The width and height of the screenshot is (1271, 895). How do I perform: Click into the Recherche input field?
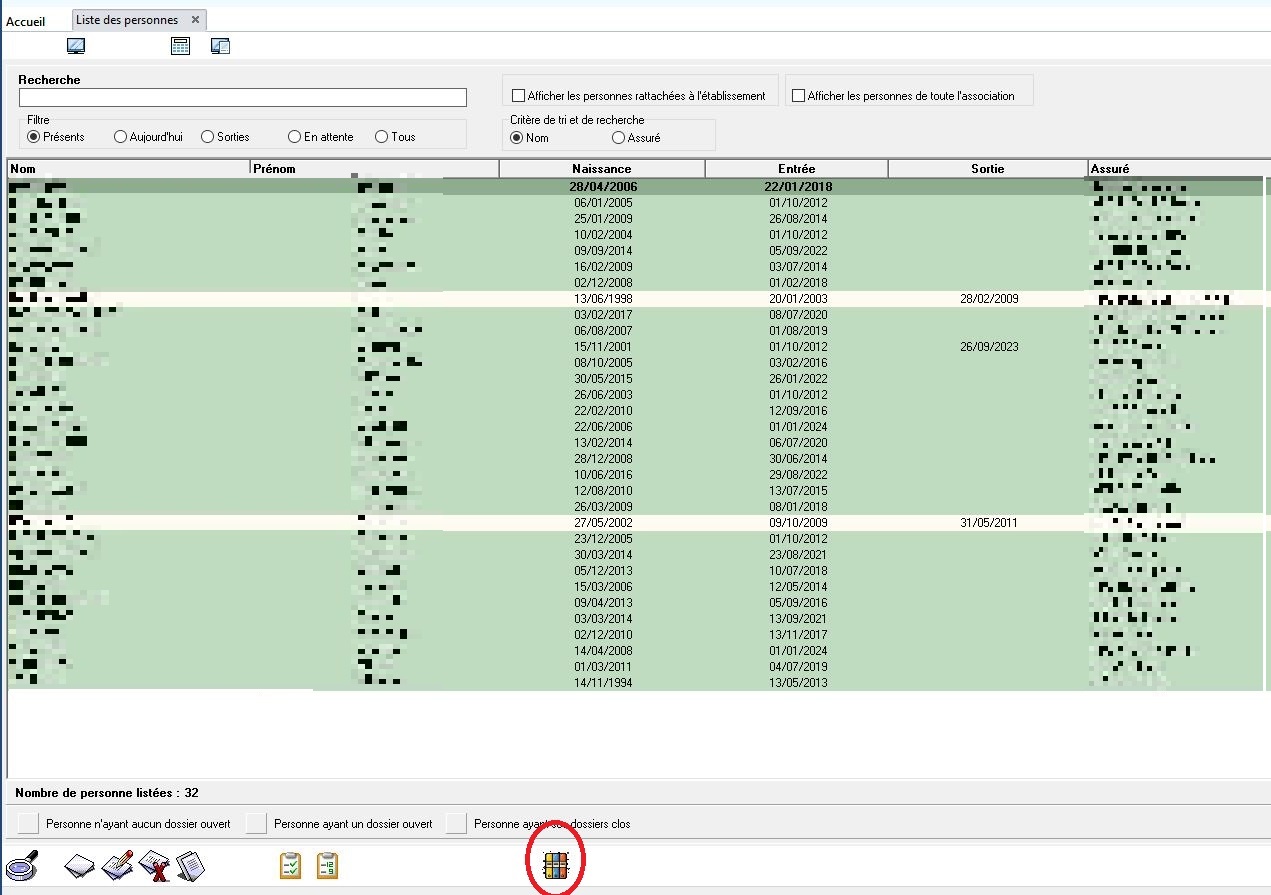point(242,98)
